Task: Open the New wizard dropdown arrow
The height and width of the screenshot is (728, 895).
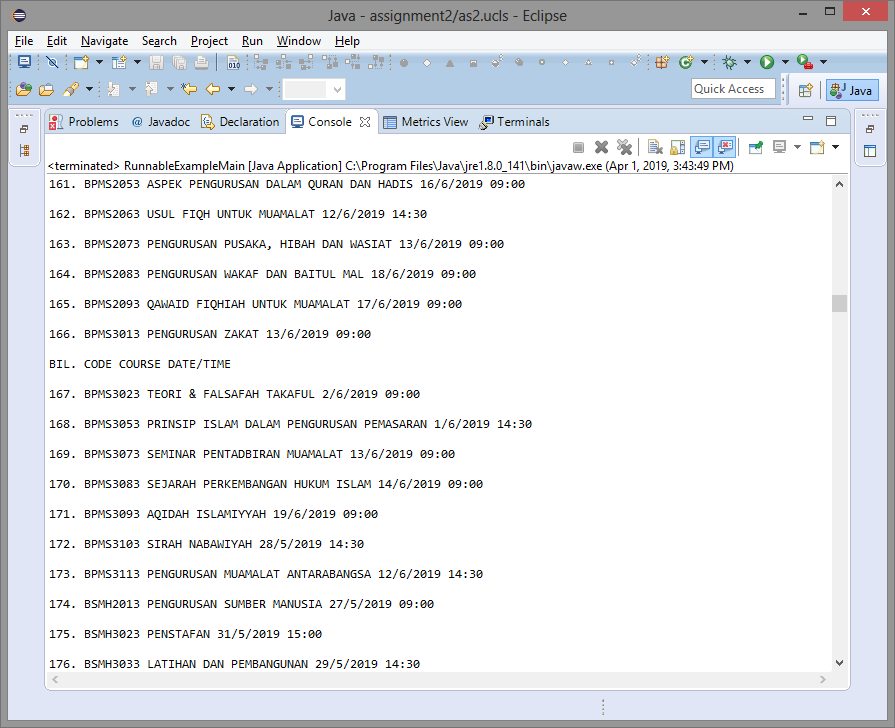Action: [99, 62]
